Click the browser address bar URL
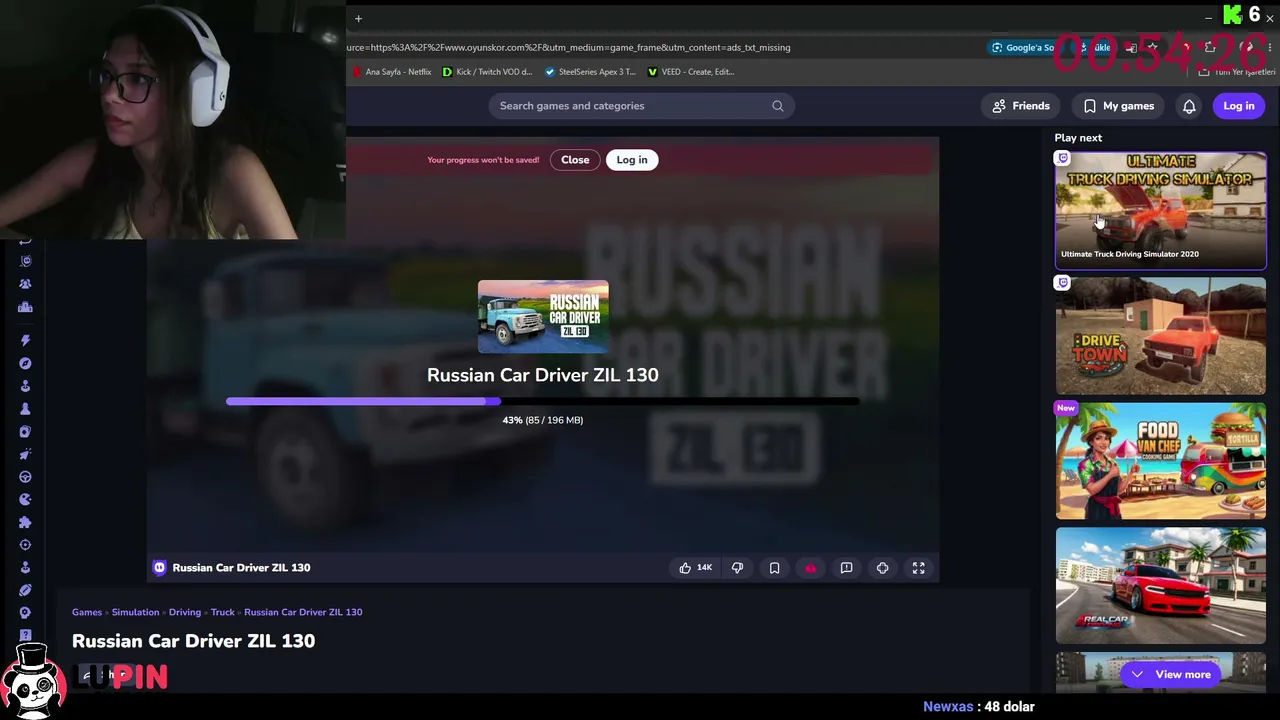Viewport: 1280px width, 720px height. coord(568,47)
